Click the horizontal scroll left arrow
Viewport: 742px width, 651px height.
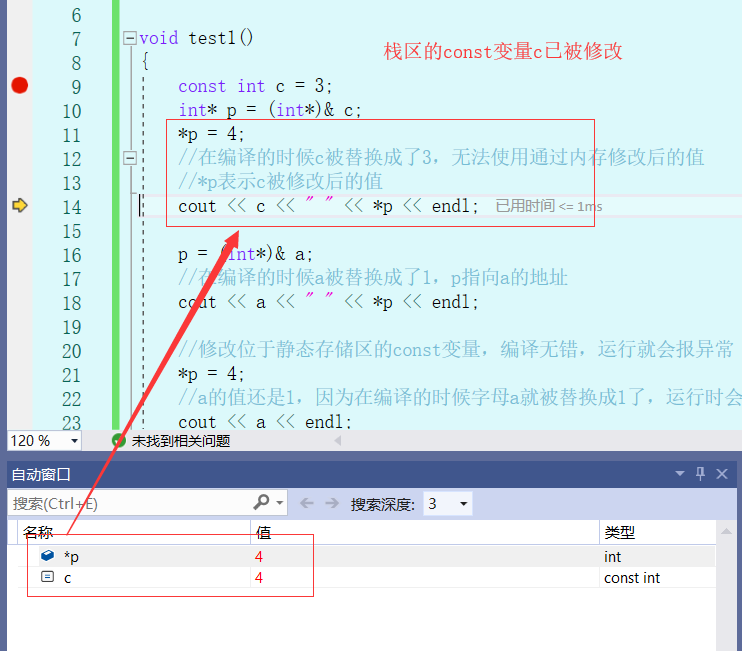coord(337,441)
